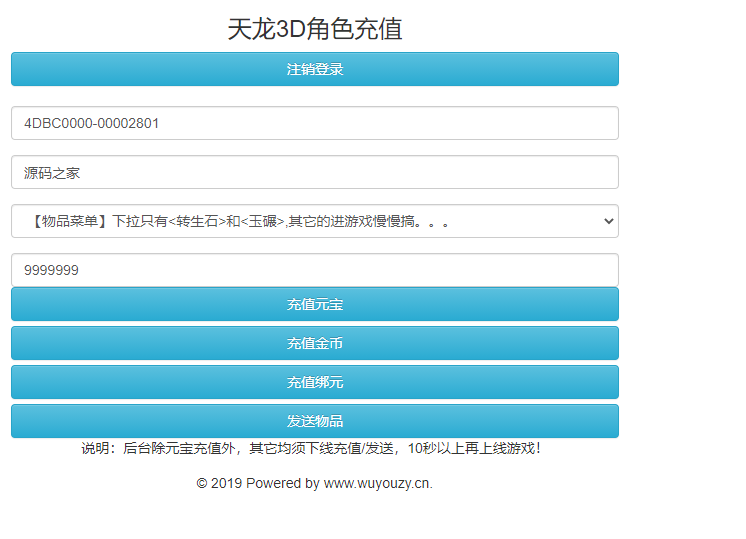Viewport: 746px width, 539px height.
Task: Click the footer text www.wuyouzy.cn
Action: [x=378, y=483]
